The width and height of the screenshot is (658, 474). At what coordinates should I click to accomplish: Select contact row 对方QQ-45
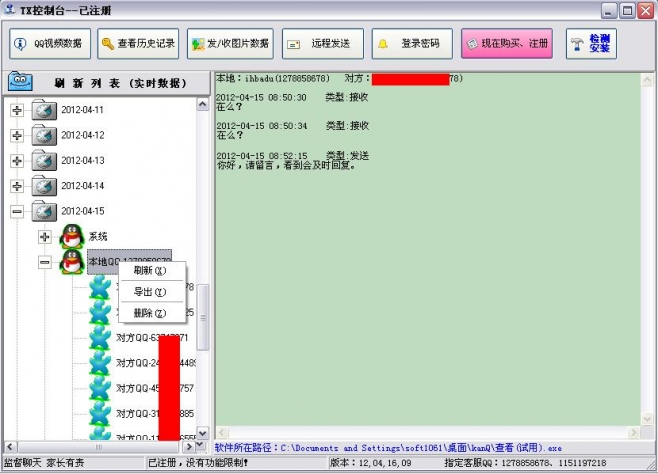click(155, 388)
